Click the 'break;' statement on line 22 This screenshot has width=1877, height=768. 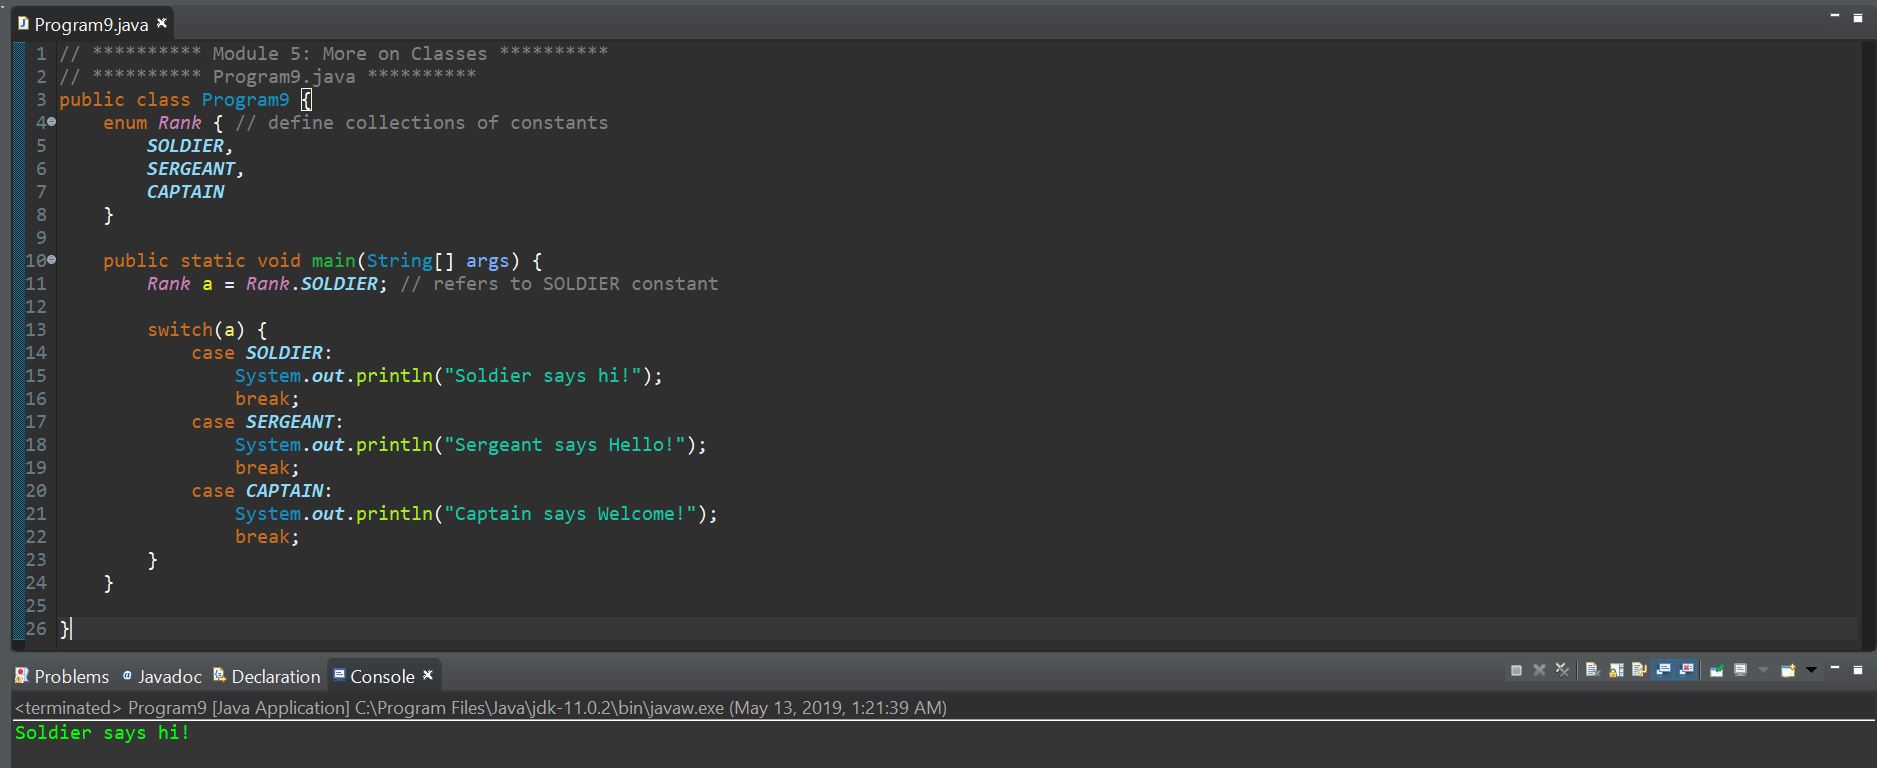coord(267,537)
